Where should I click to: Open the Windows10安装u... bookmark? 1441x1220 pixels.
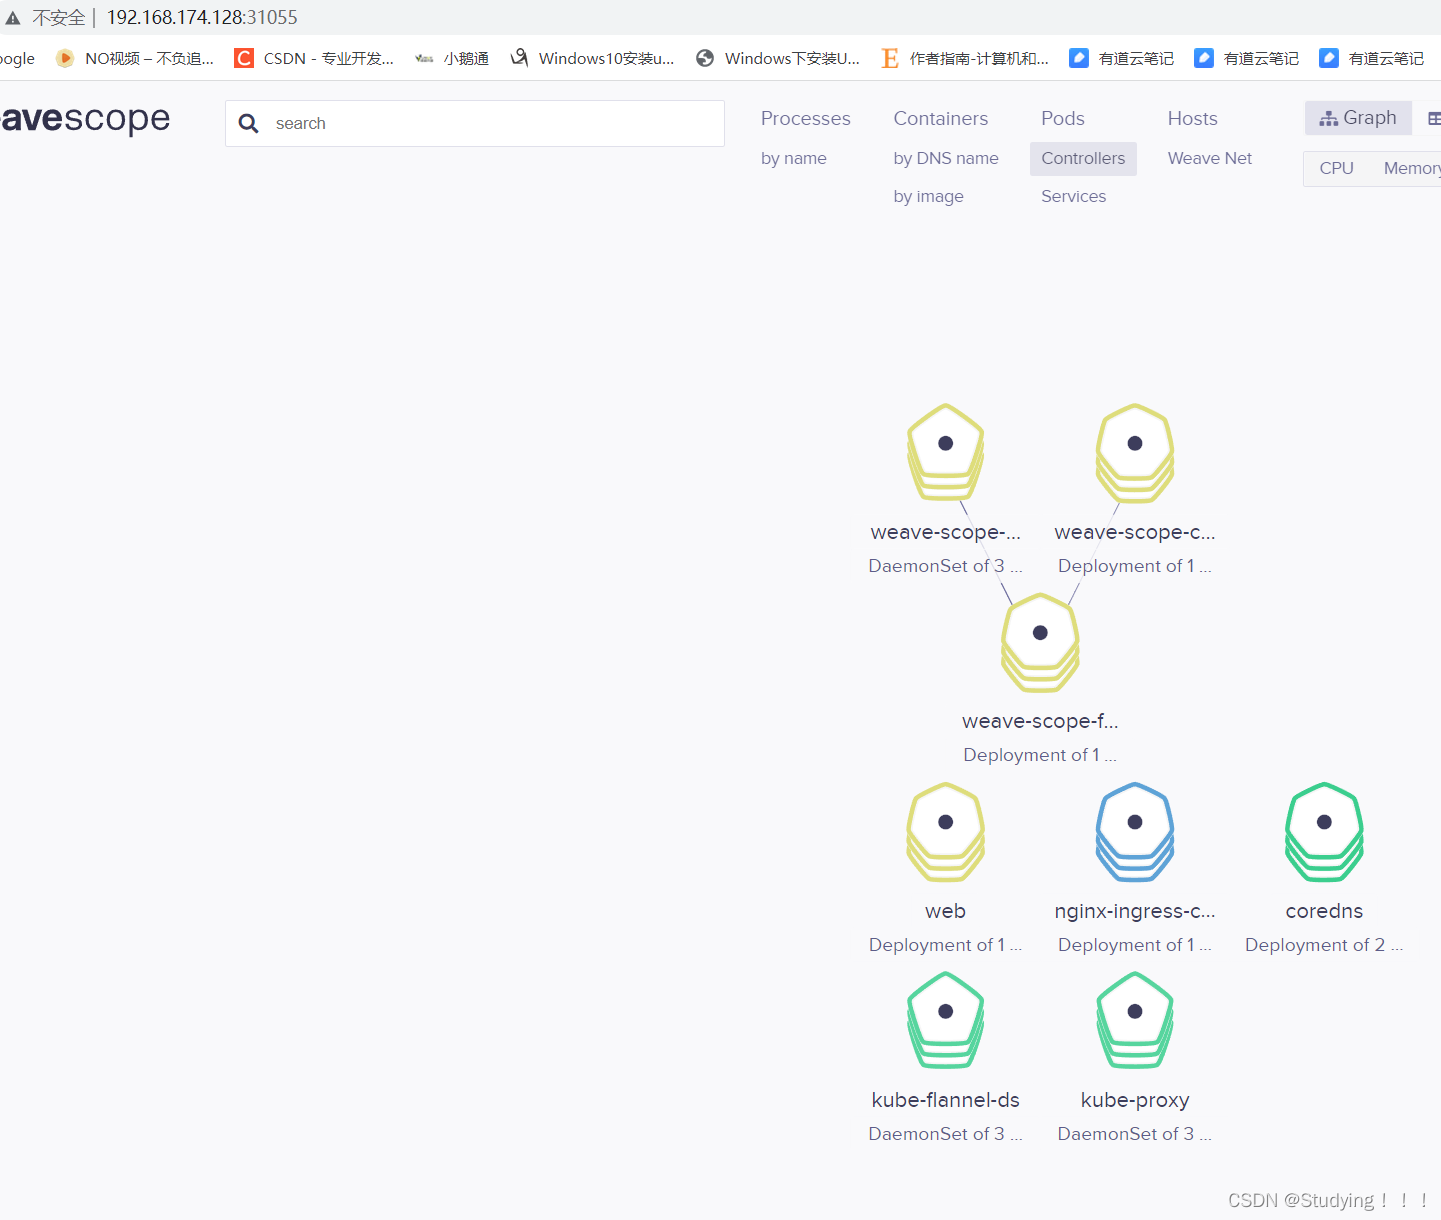click(592, 58)
